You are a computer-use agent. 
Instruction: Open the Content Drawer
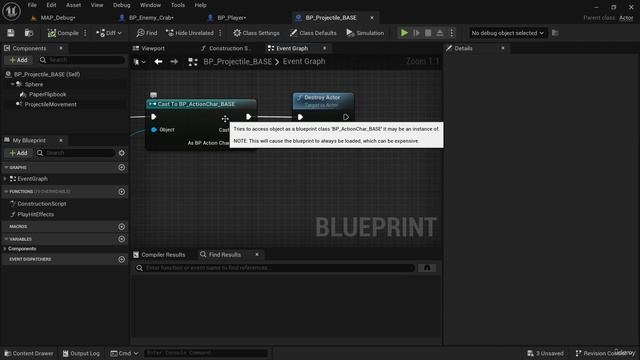click(29, 353)
